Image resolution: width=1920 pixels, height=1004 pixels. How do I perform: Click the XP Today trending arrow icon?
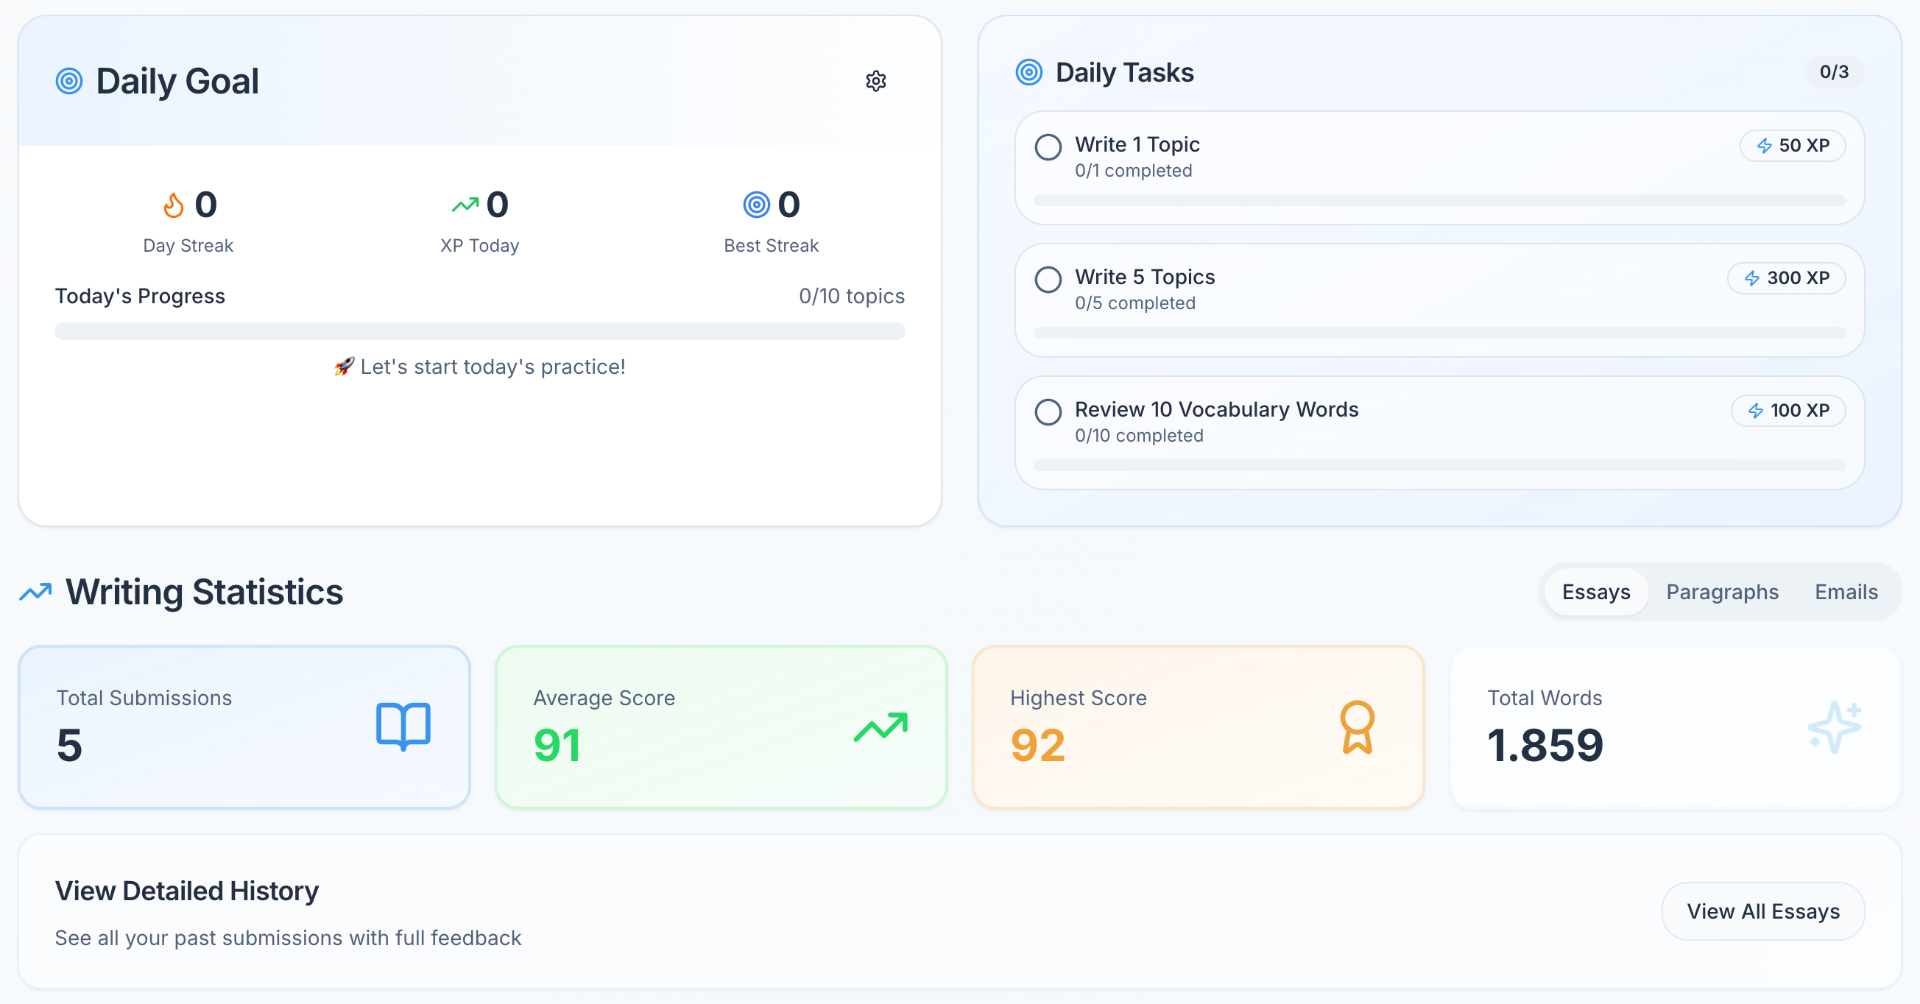(465, 205)
